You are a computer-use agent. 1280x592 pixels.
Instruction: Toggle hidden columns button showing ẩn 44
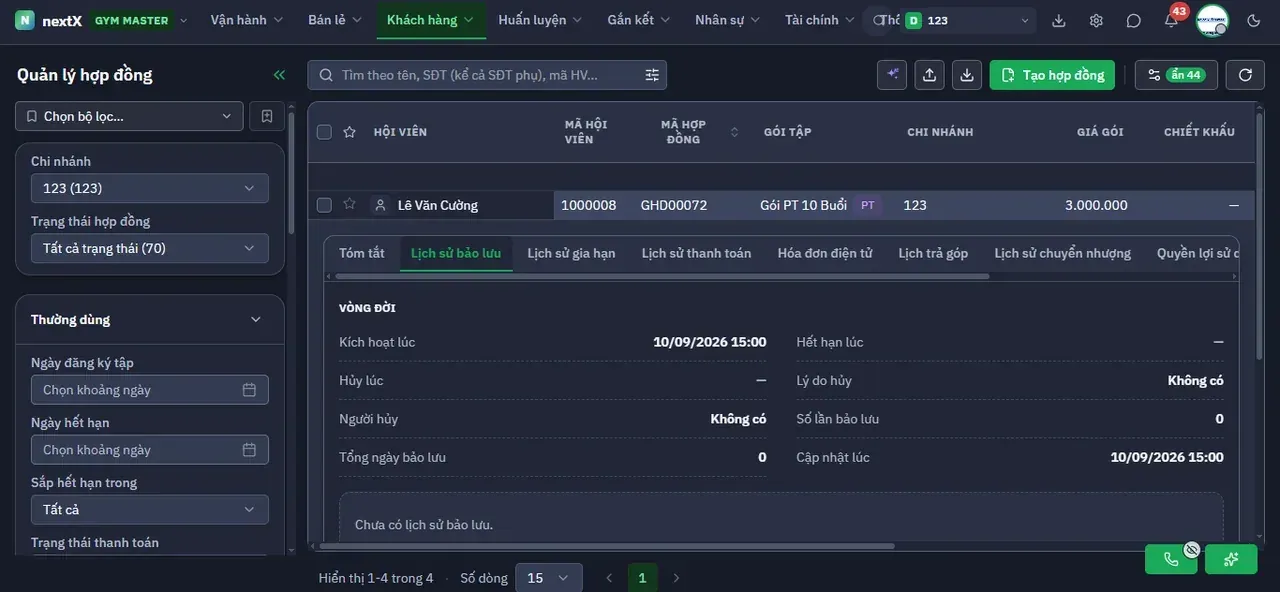click(x=1177, y=75)
